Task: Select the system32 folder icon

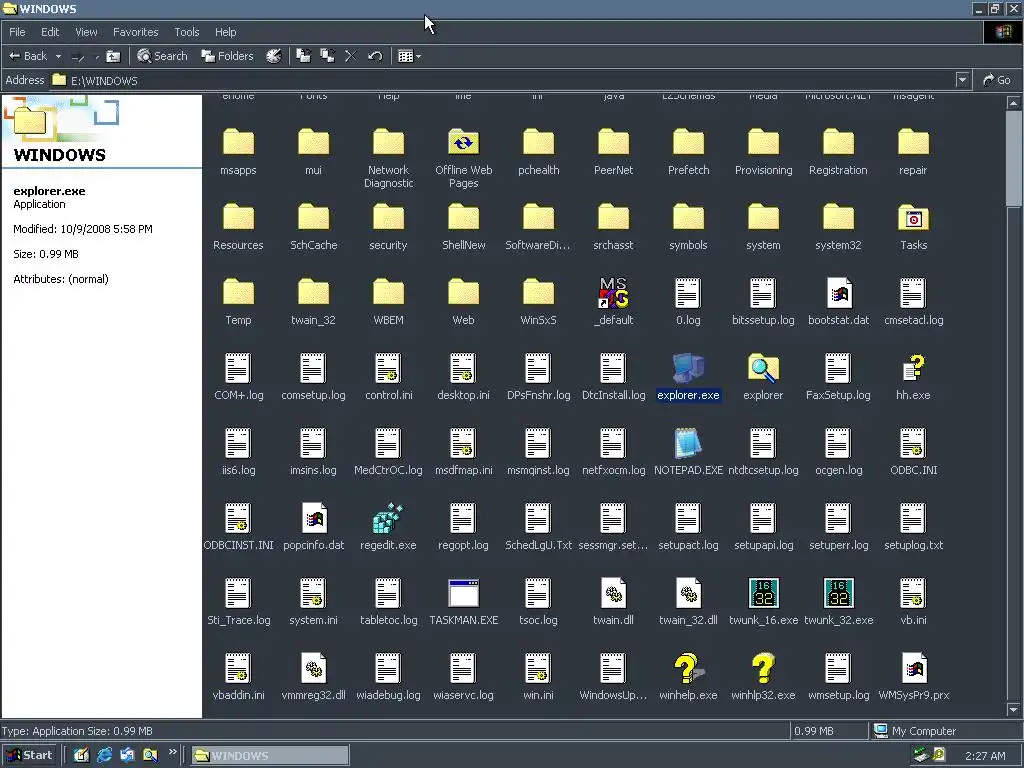Action: pyautogui.click(x=839, y=218)
